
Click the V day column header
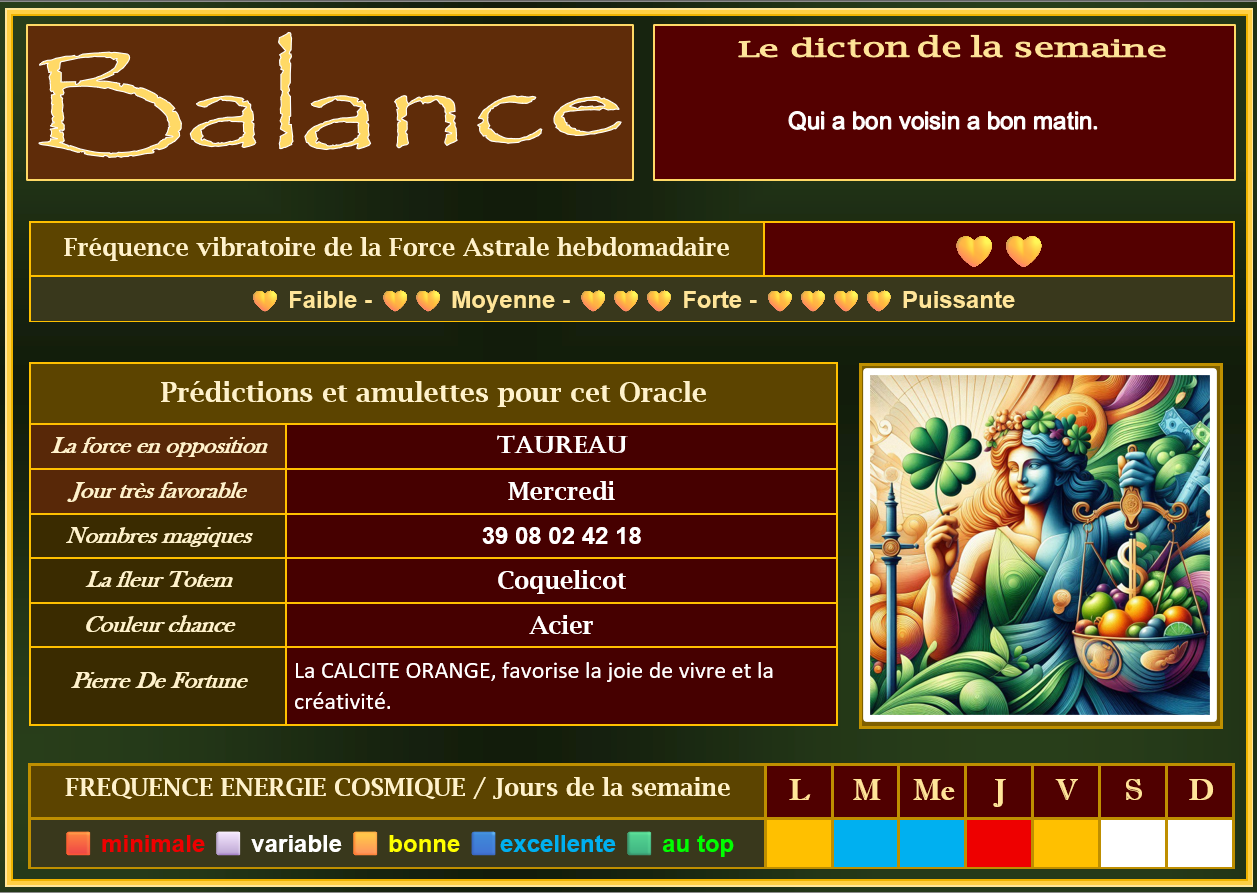(x=1066, y=791)
